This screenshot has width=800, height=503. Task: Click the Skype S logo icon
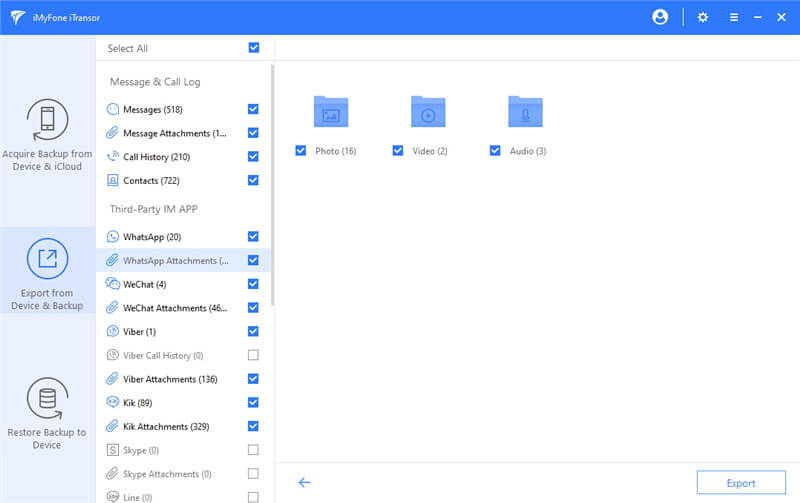point(113,450)
